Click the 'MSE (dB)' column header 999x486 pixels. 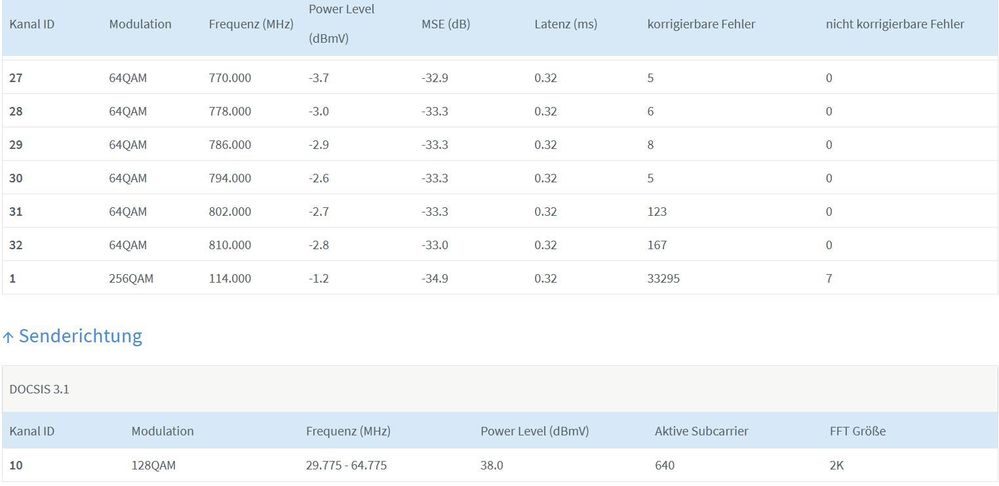[445, 25]
